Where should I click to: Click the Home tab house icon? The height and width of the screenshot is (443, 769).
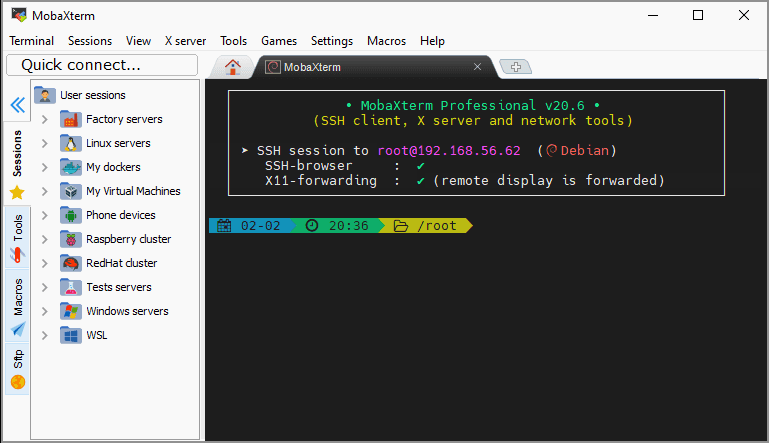click(233, 67)
